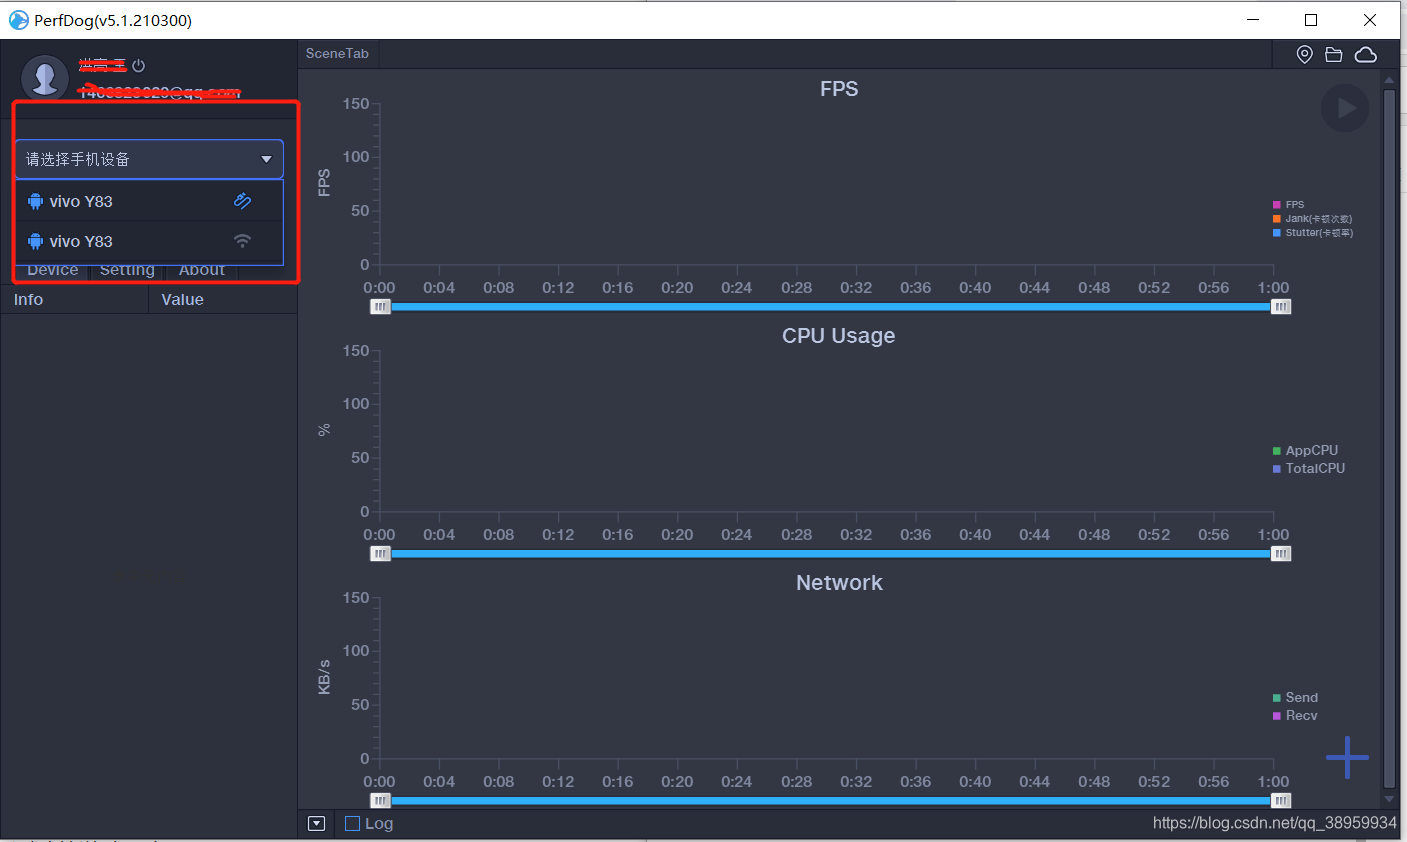Select vivo Y83 via WiFi connection
The height and width of the screenshot is (842, 1407).
tap(149, 241)
